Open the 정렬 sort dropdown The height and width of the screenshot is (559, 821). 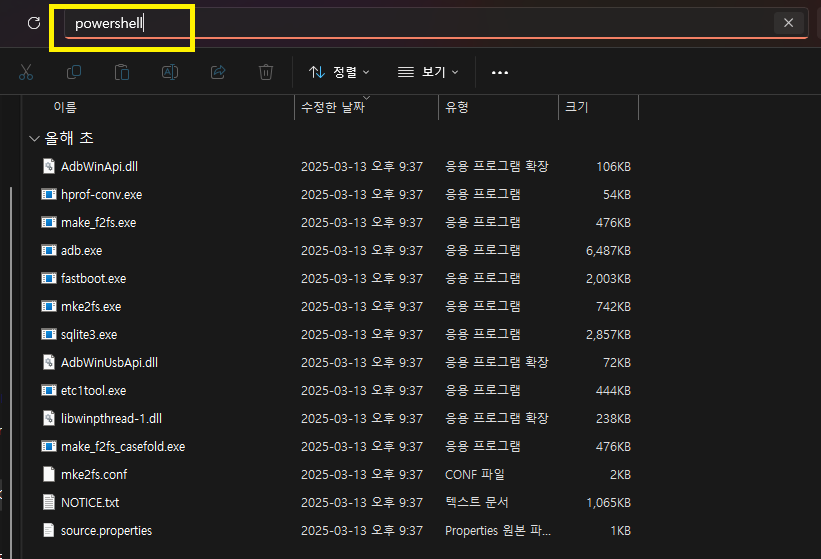tap(339, 72)
